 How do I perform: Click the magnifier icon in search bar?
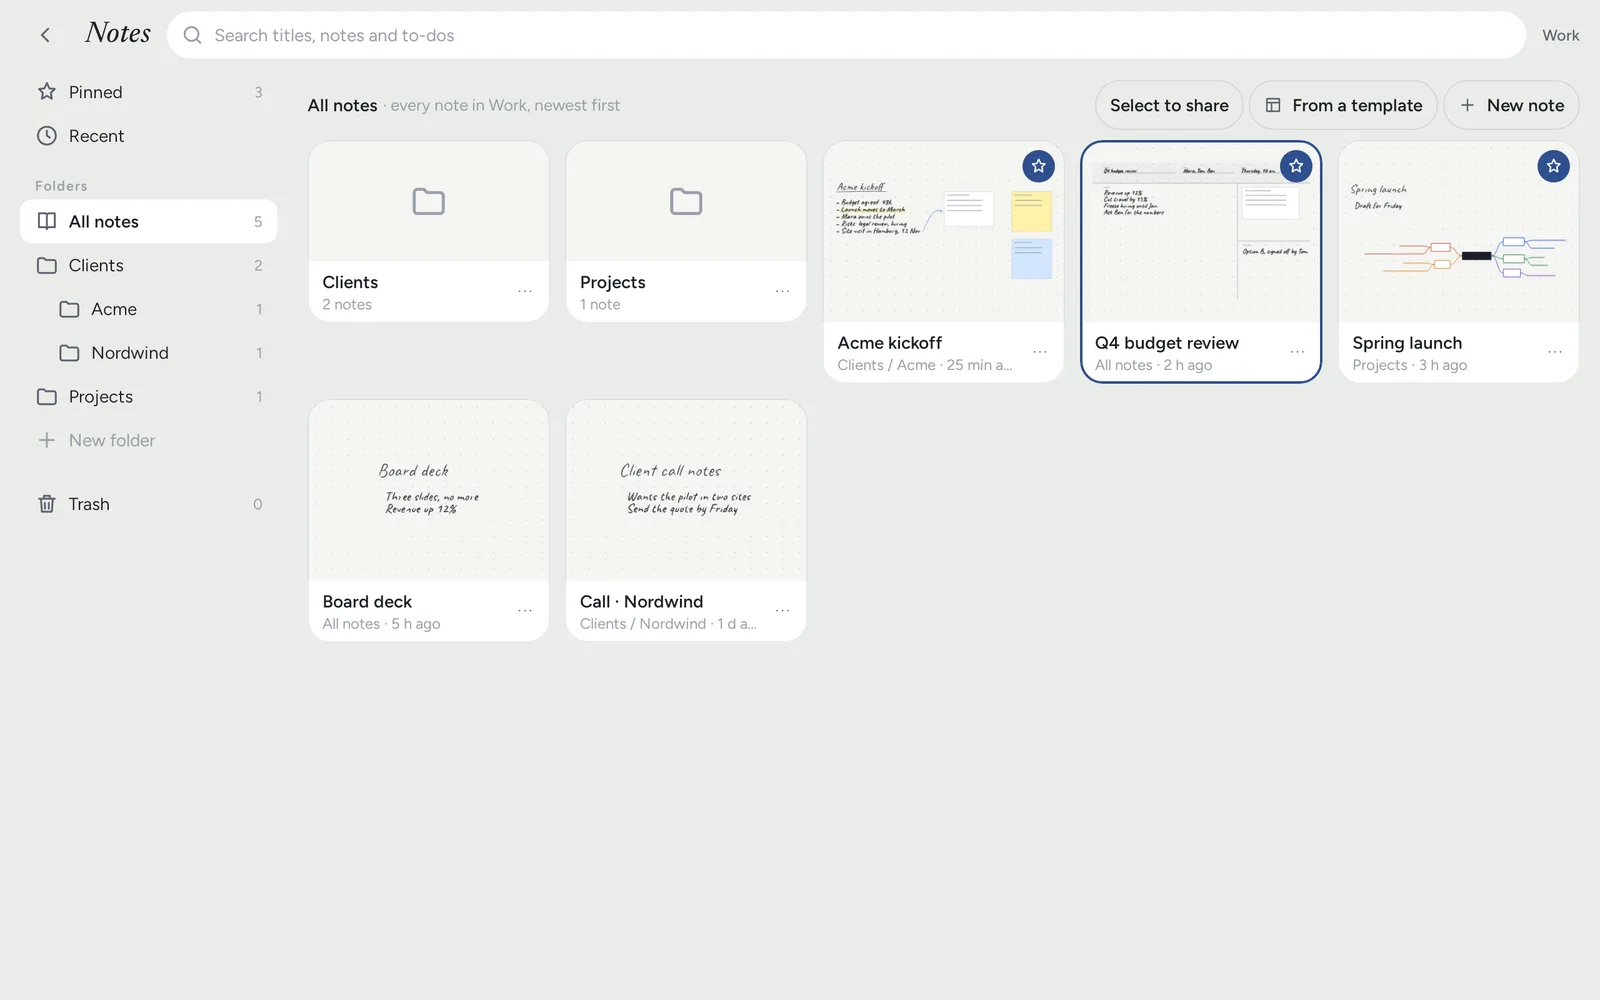tap(192, 35)
